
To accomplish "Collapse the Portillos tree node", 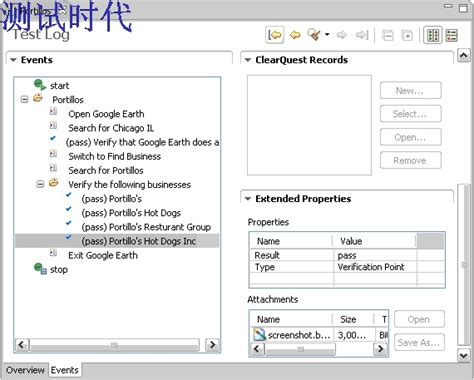I will click(24, 99).
